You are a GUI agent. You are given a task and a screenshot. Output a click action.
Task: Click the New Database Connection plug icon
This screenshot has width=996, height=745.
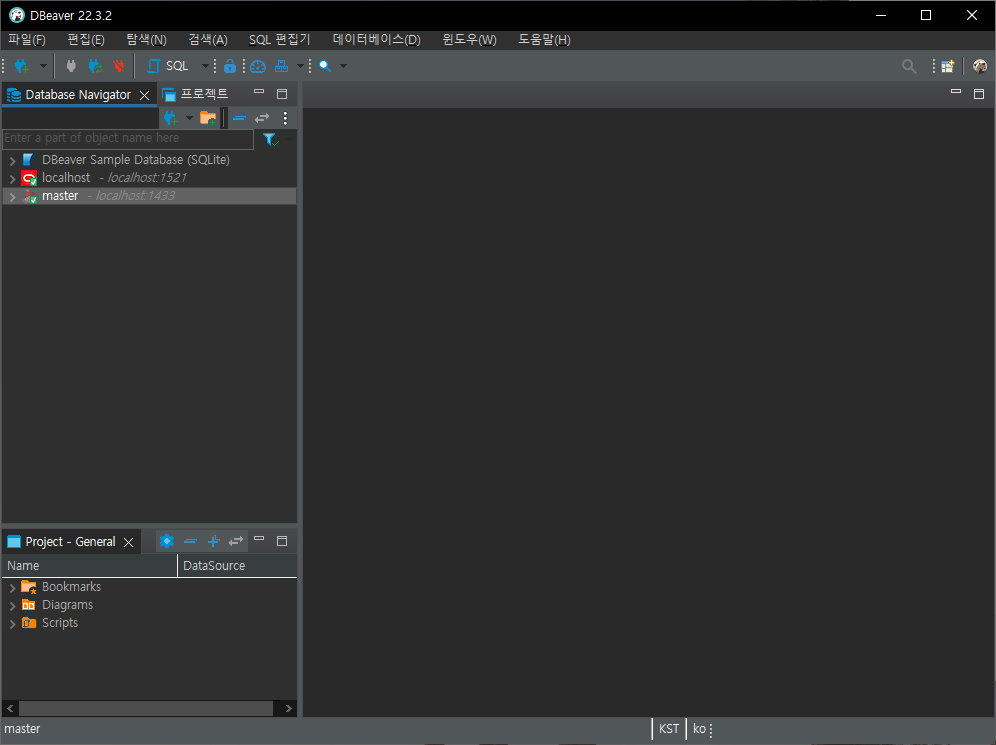coord(22,66)
